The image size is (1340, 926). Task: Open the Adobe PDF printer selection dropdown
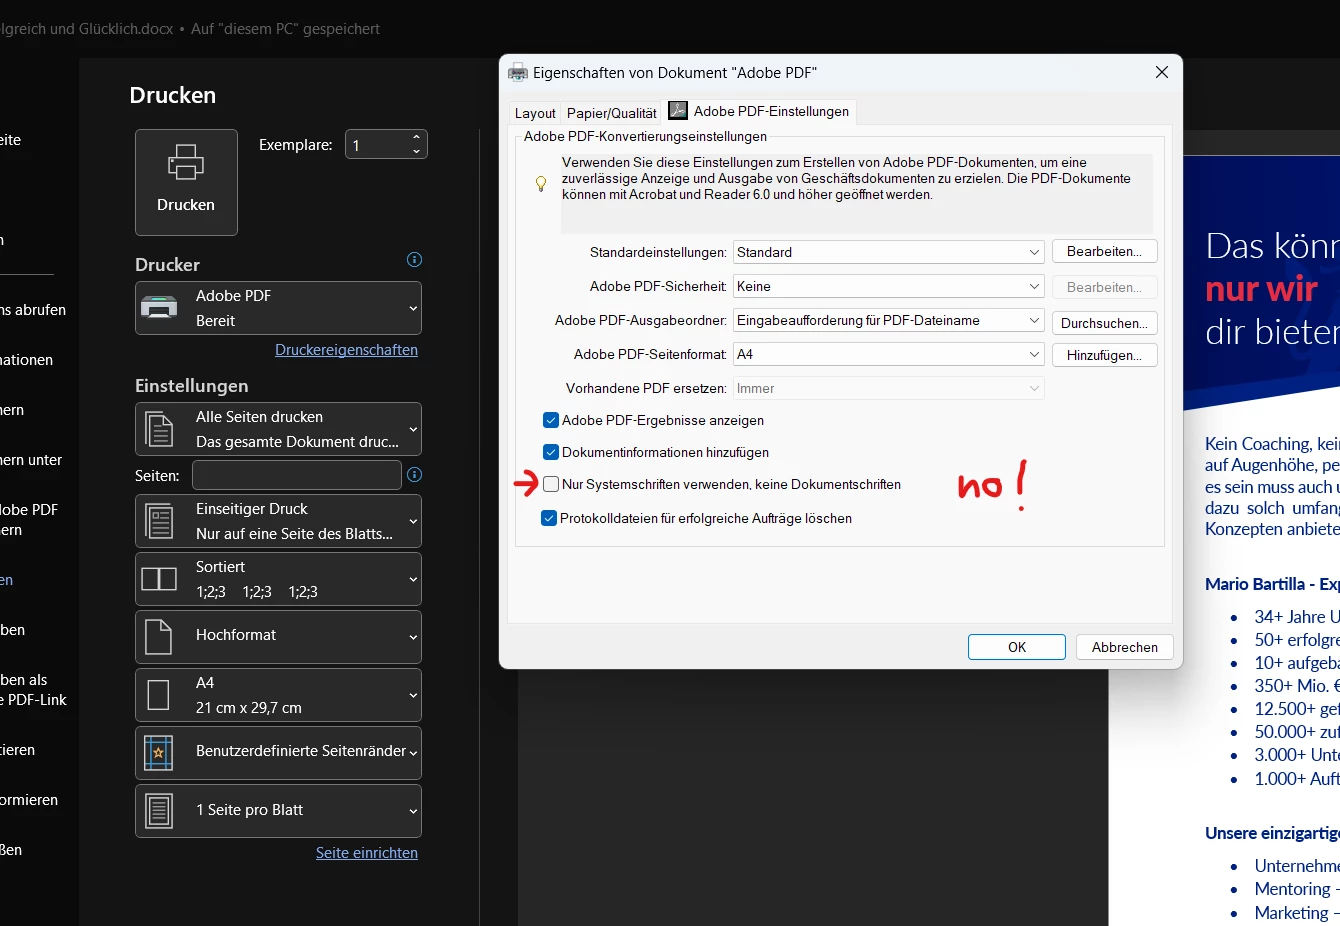[278, 308]
